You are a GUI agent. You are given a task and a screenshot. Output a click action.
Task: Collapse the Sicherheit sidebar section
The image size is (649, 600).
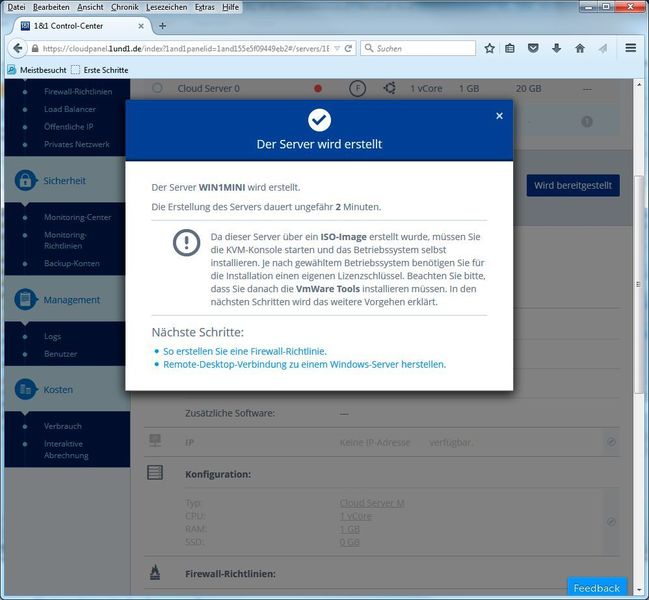[x=65, y=180]
